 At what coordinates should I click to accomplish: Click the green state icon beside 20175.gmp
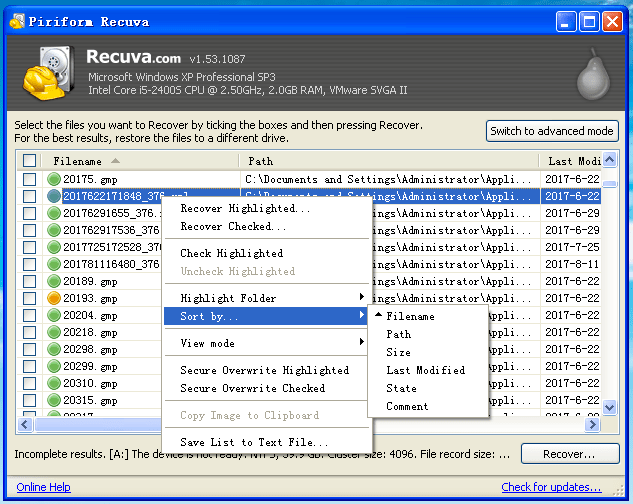[x=54, y=179]
